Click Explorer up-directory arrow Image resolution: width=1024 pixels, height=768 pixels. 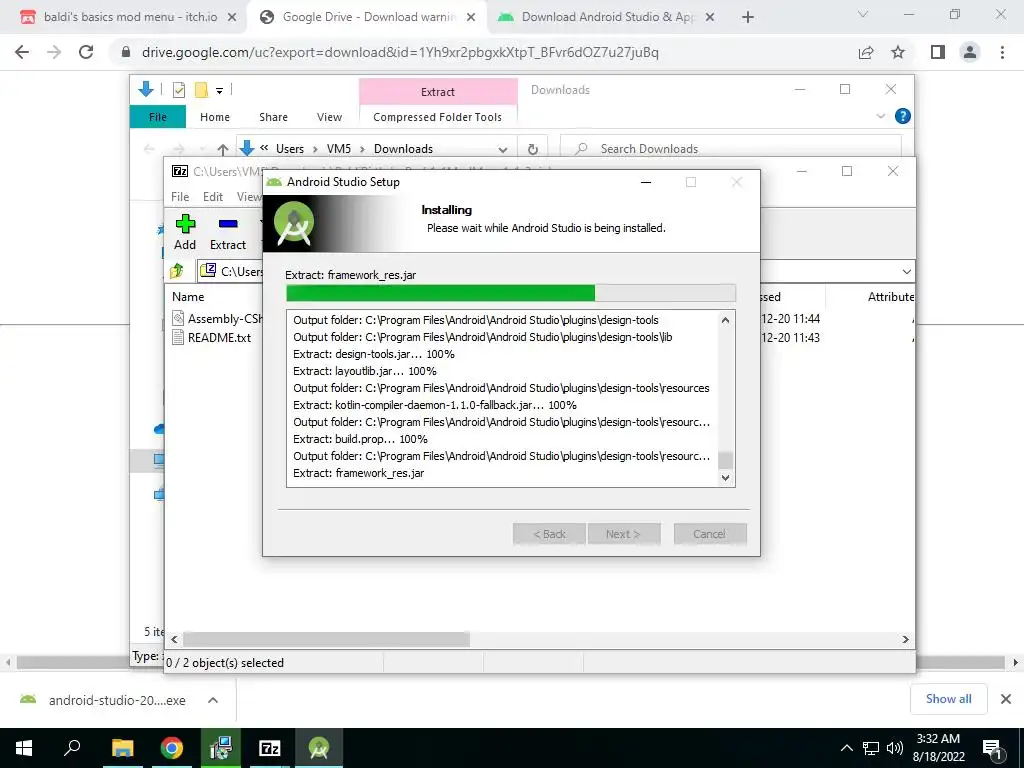223,149
